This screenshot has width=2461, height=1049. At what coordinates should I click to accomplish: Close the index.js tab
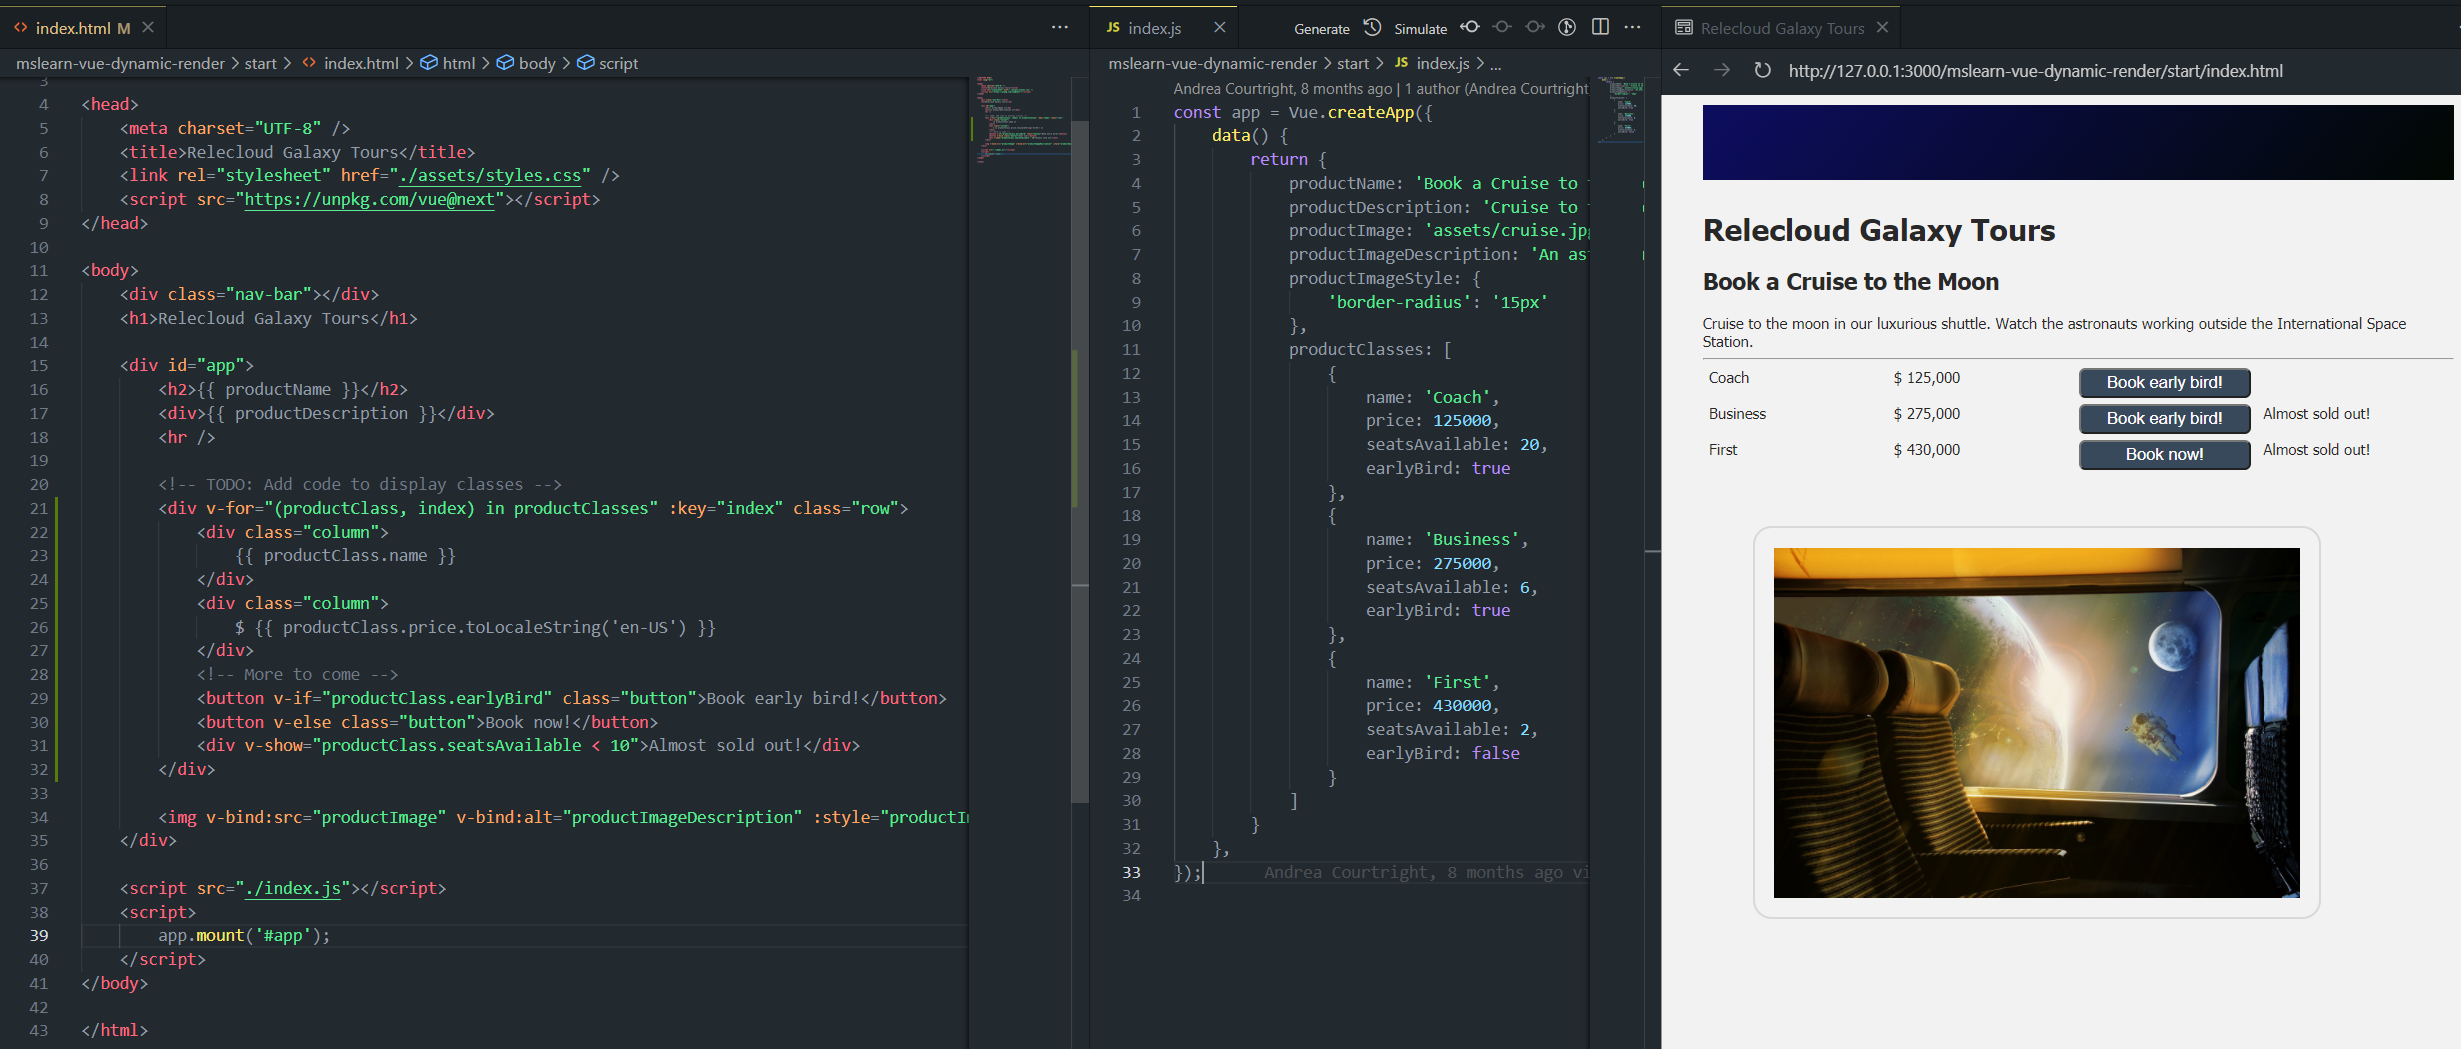[x=1219, y=28]
